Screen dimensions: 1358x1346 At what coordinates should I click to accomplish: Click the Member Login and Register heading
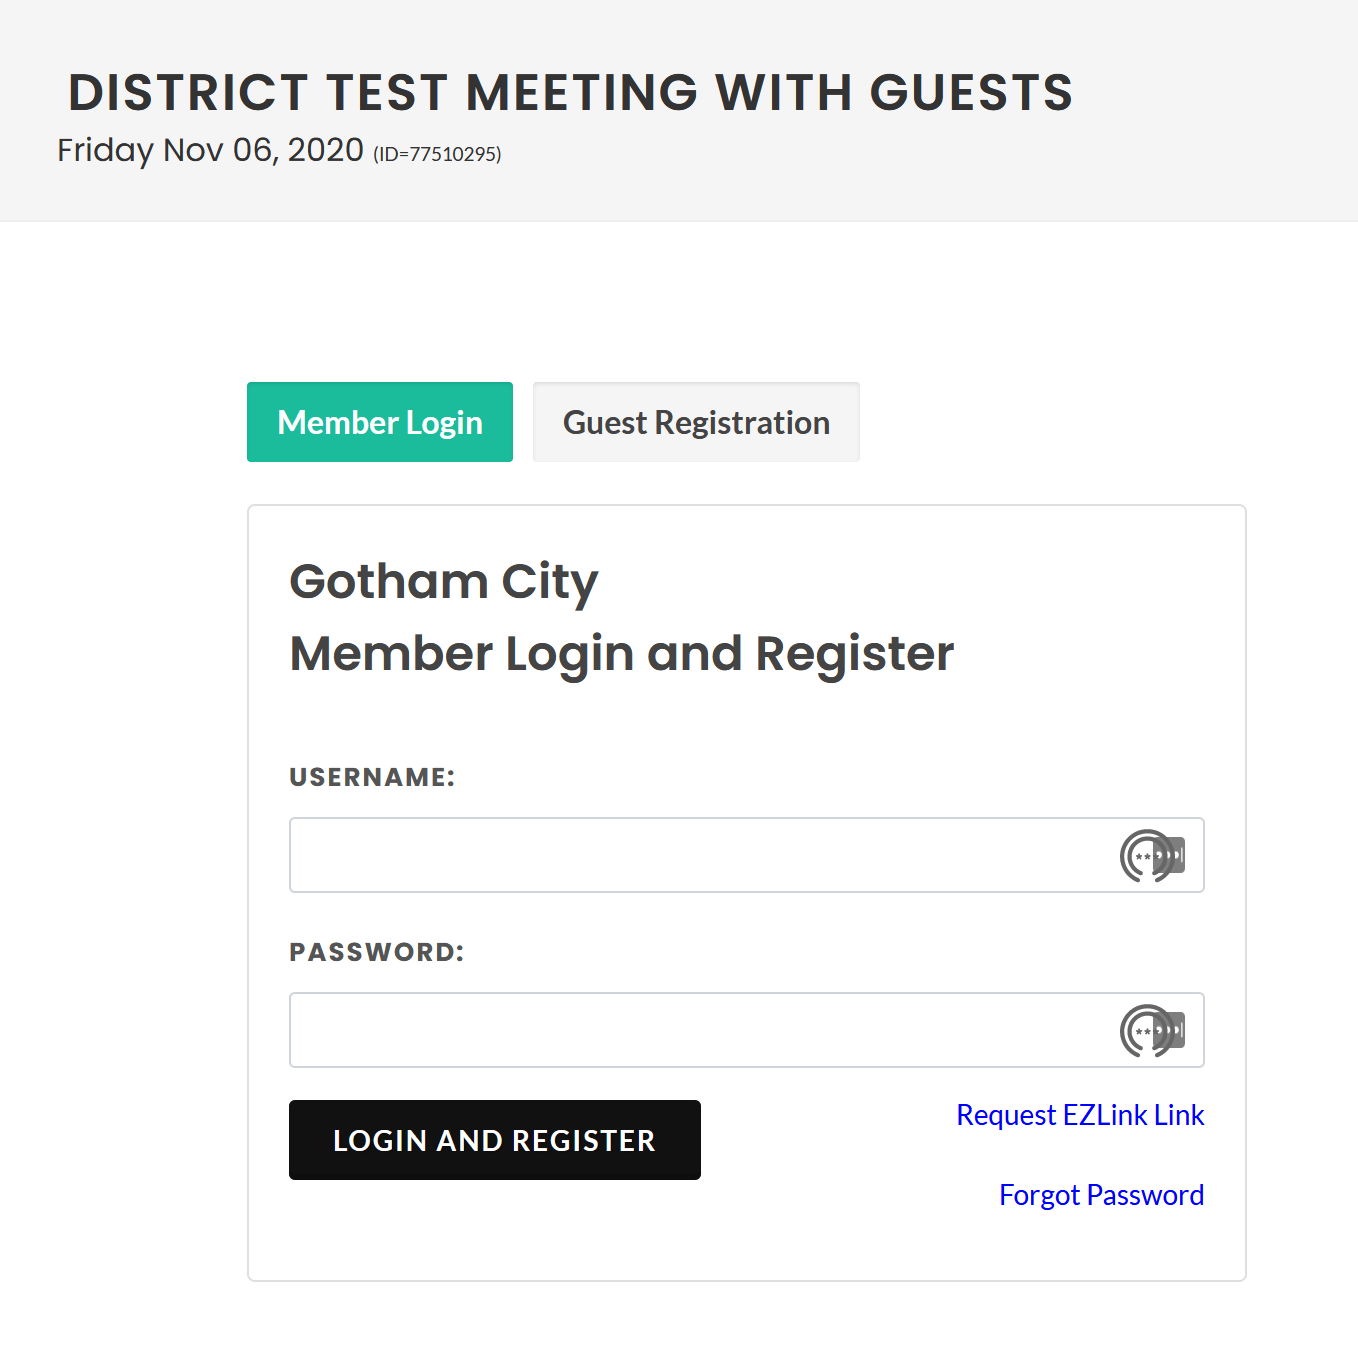click(621, 654)
